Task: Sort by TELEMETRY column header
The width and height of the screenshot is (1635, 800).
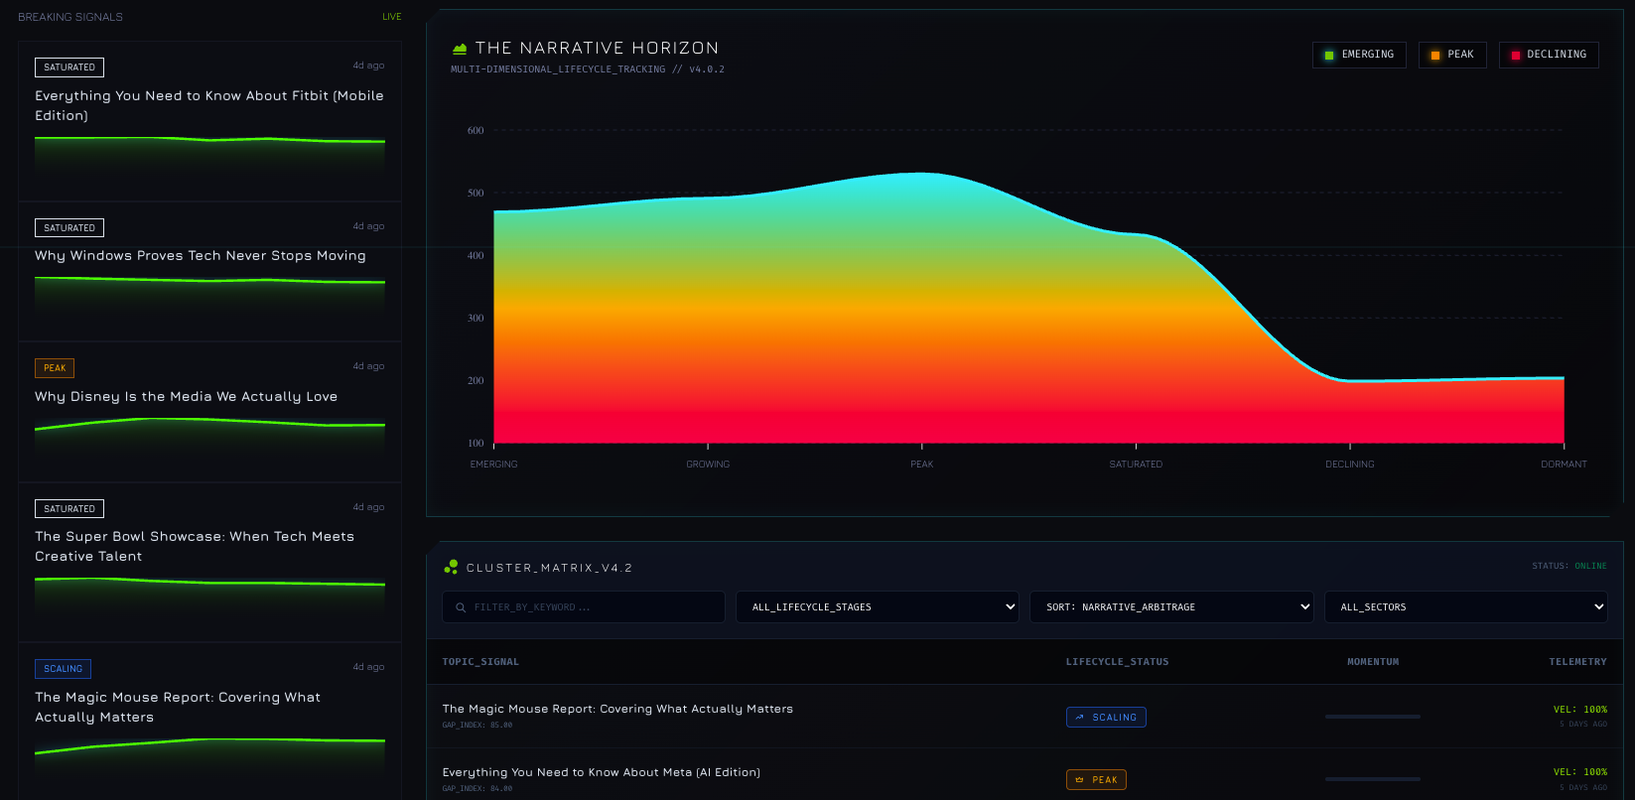Action: pyautogui.click(x=1578, y=662)
